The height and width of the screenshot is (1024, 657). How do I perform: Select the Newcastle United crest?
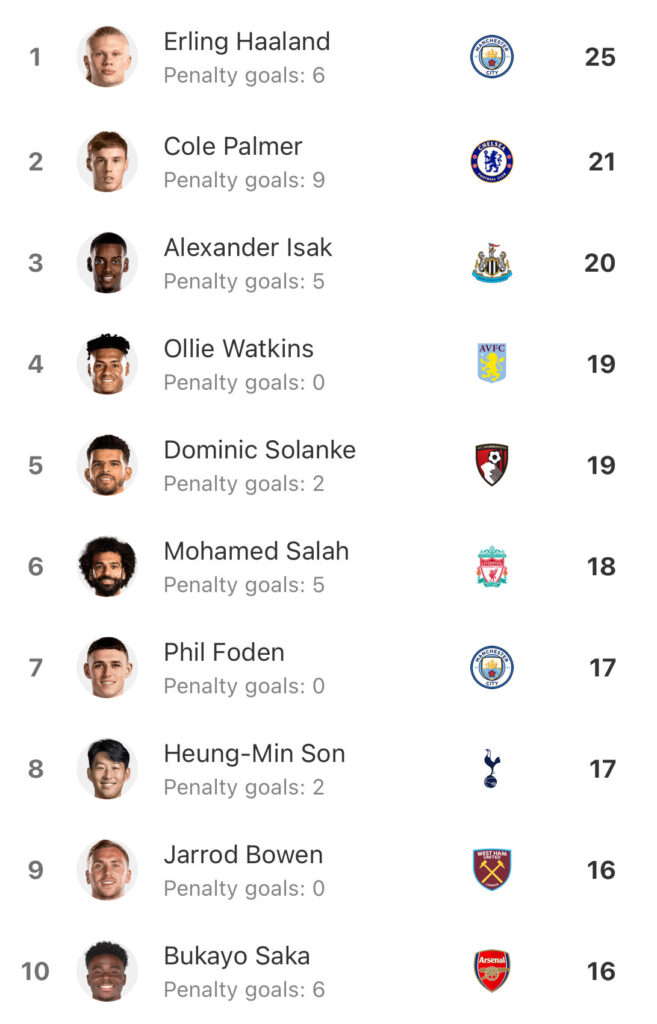point(492,263)
